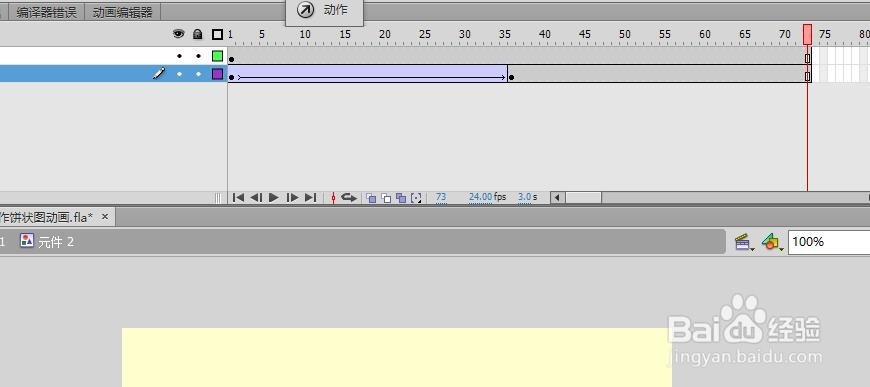Viewport: 870px width, 387px height.
Task: Toggle lock dot of the top layer
Action: (198, 56)
